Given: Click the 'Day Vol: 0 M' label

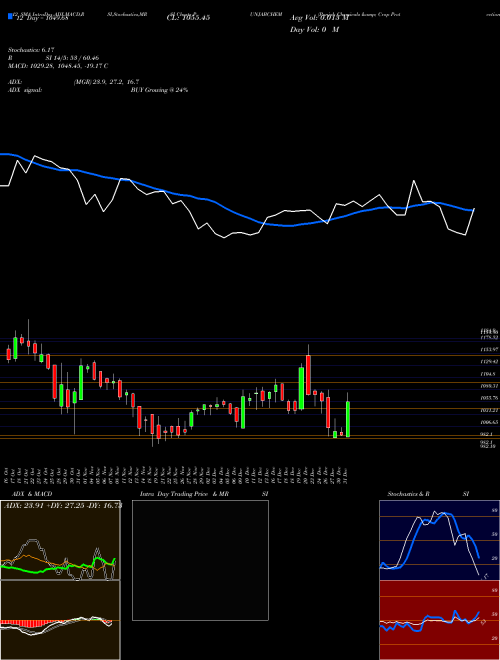Looking at the screenshot, I should [314, 30].
